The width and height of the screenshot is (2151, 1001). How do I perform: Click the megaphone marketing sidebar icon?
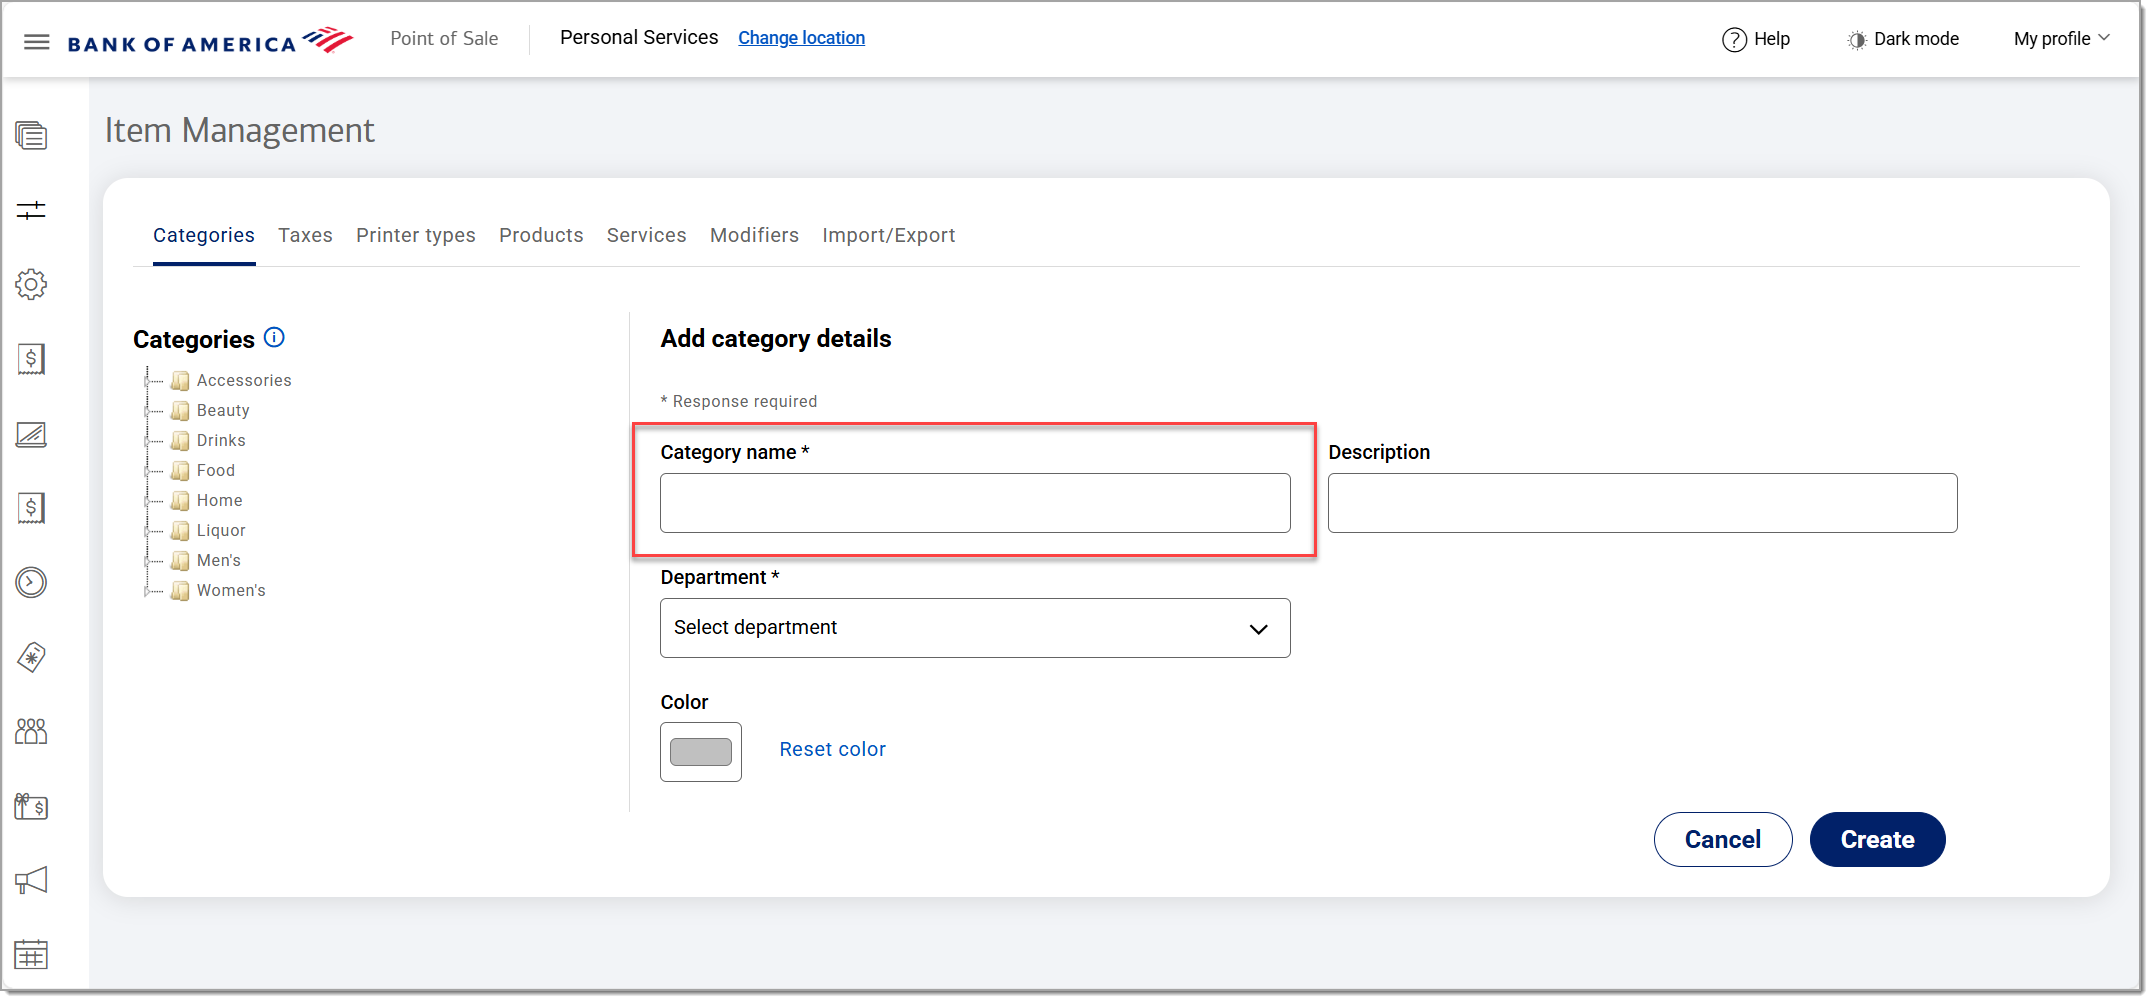click(x=31, y=881)
